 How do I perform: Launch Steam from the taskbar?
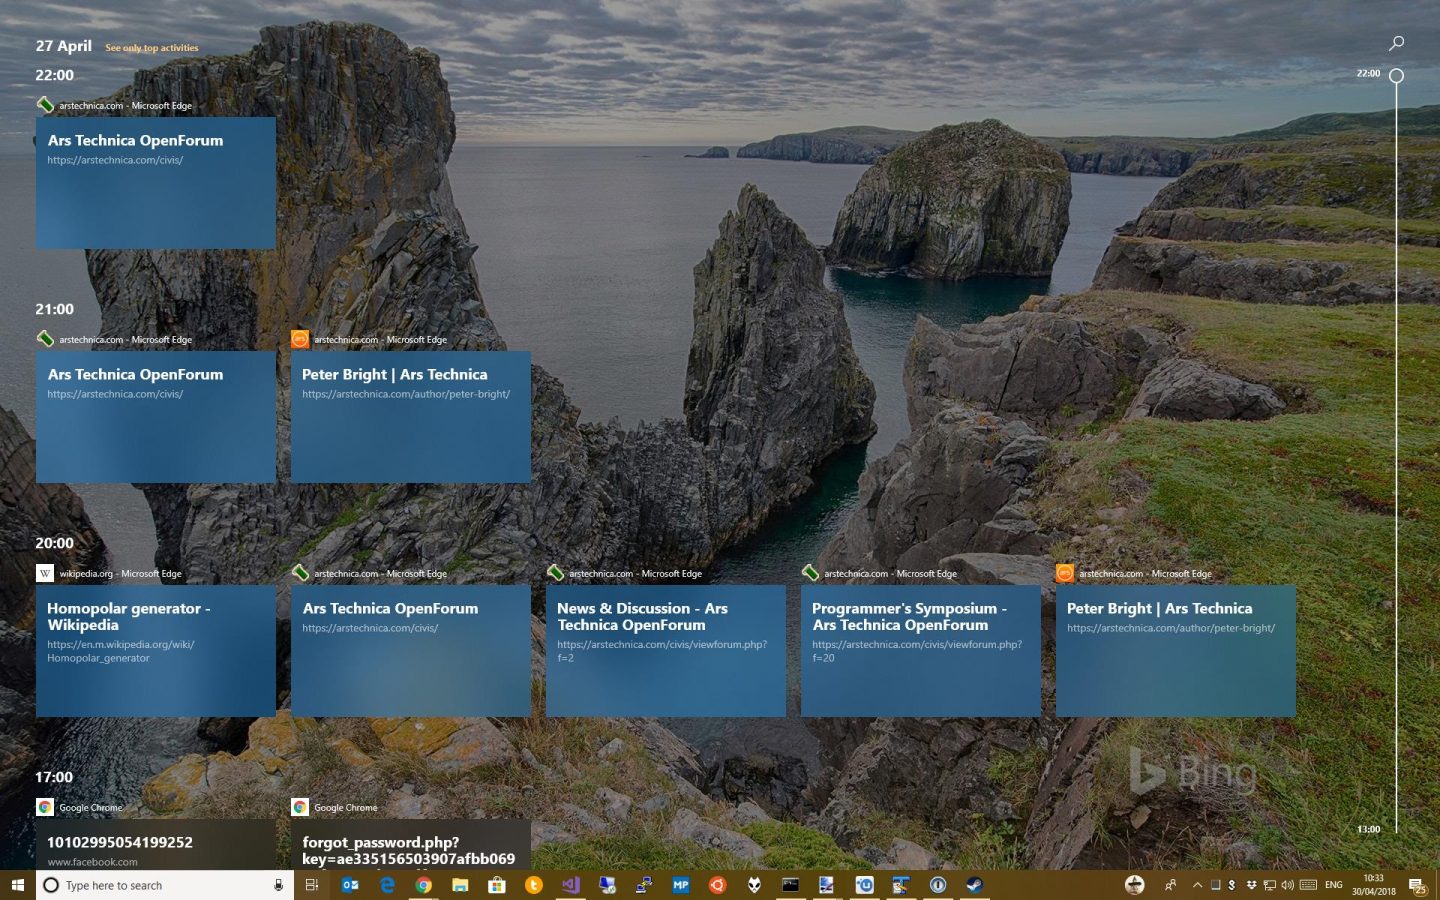pyautogui.click(x=974, y=884)
